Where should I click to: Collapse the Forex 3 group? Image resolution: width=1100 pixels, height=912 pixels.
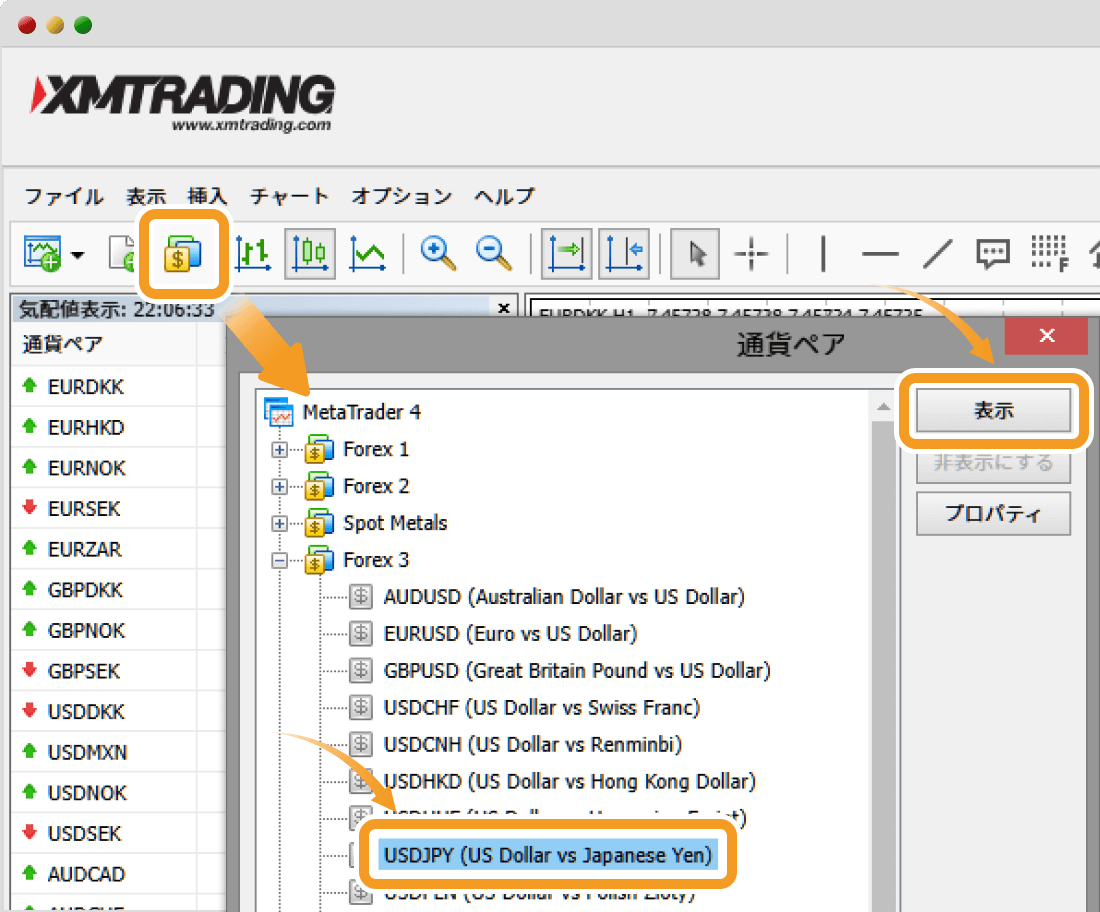coord(279,561)
